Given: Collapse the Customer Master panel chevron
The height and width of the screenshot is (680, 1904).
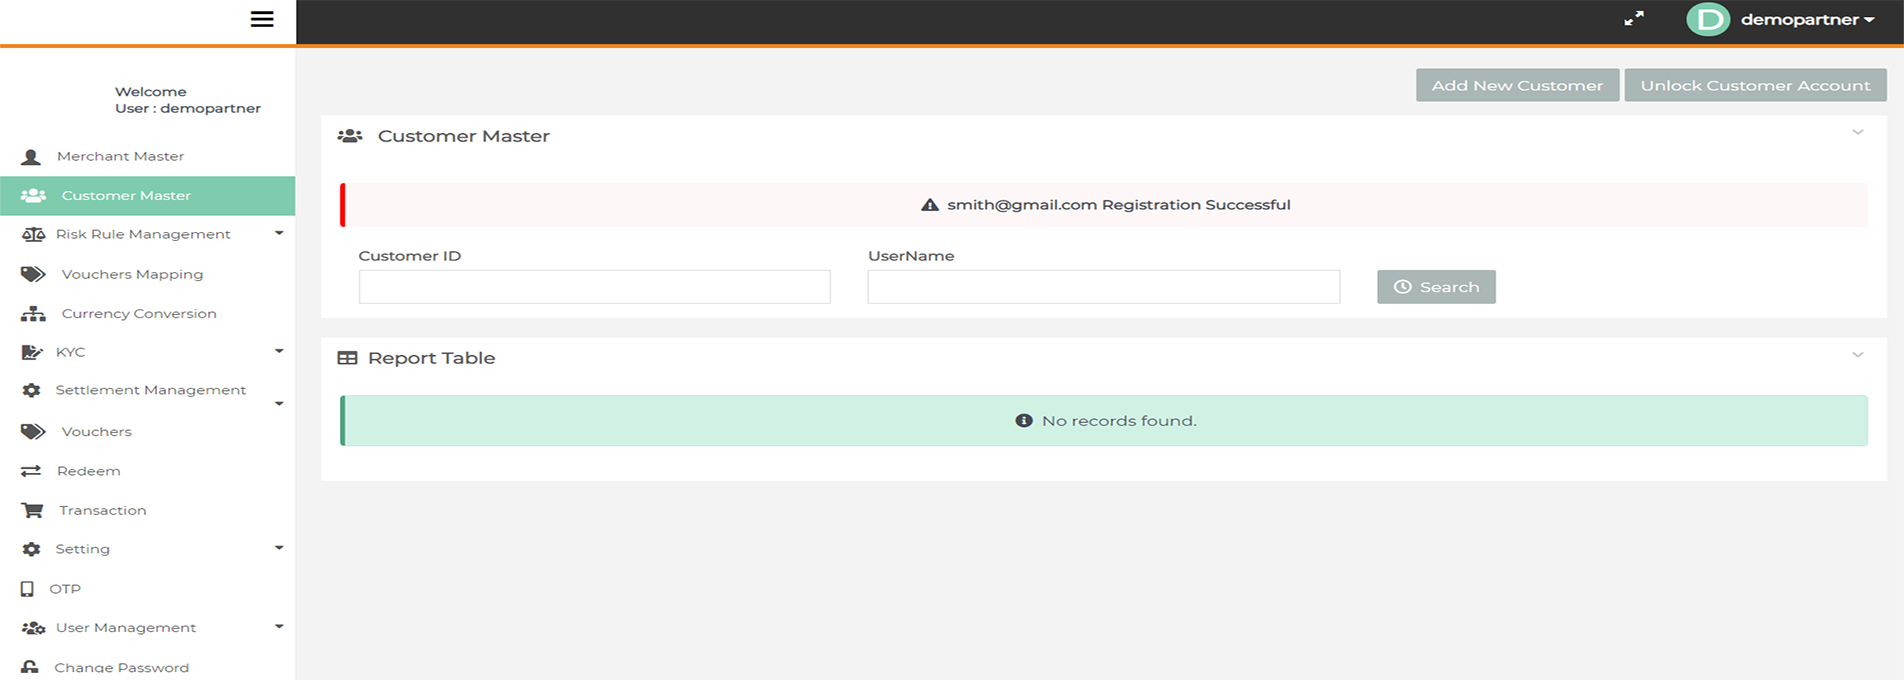Looking at the screenshot, I should [1857, 132].
